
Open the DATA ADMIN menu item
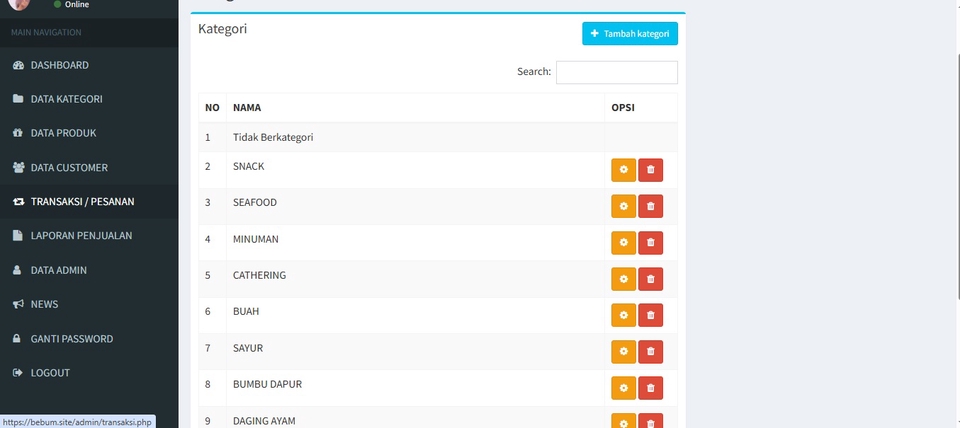(89, 270)
